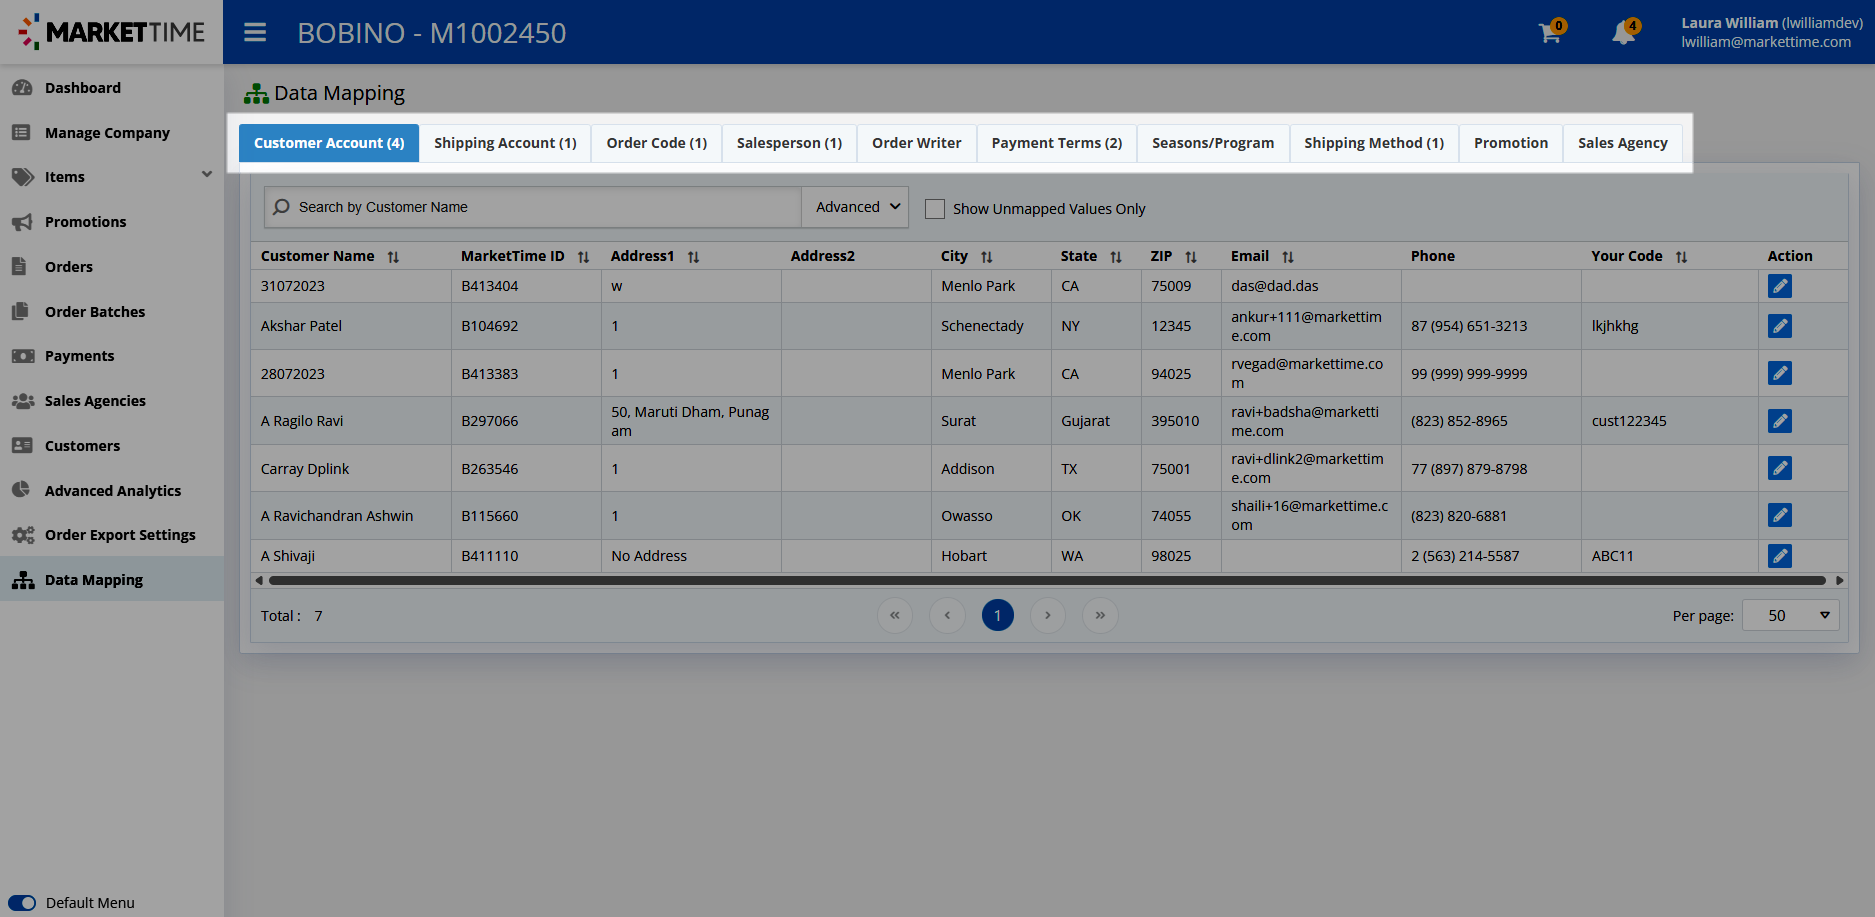
Task: Switch to Sales Agency tab
Action: [x=1623, y=143]
